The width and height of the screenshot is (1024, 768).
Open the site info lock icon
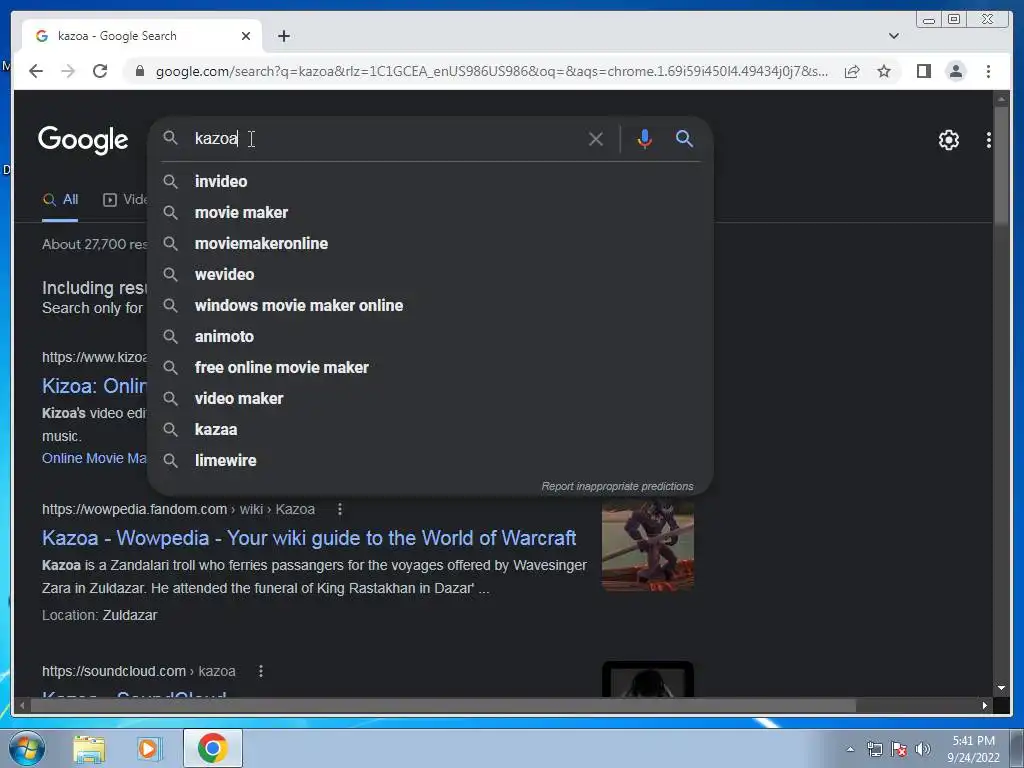coord(139,71)
